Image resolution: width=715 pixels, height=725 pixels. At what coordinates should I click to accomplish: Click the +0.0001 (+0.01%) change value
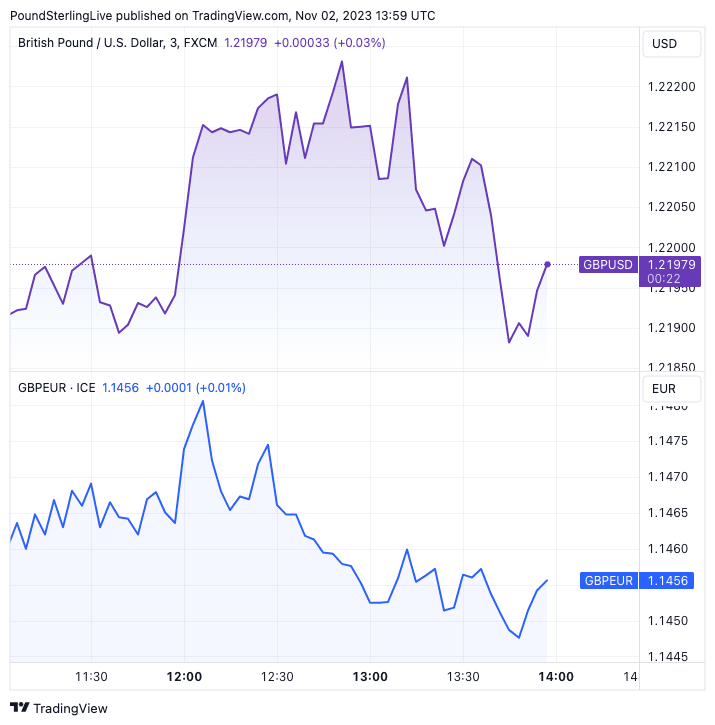click(196, 387)
